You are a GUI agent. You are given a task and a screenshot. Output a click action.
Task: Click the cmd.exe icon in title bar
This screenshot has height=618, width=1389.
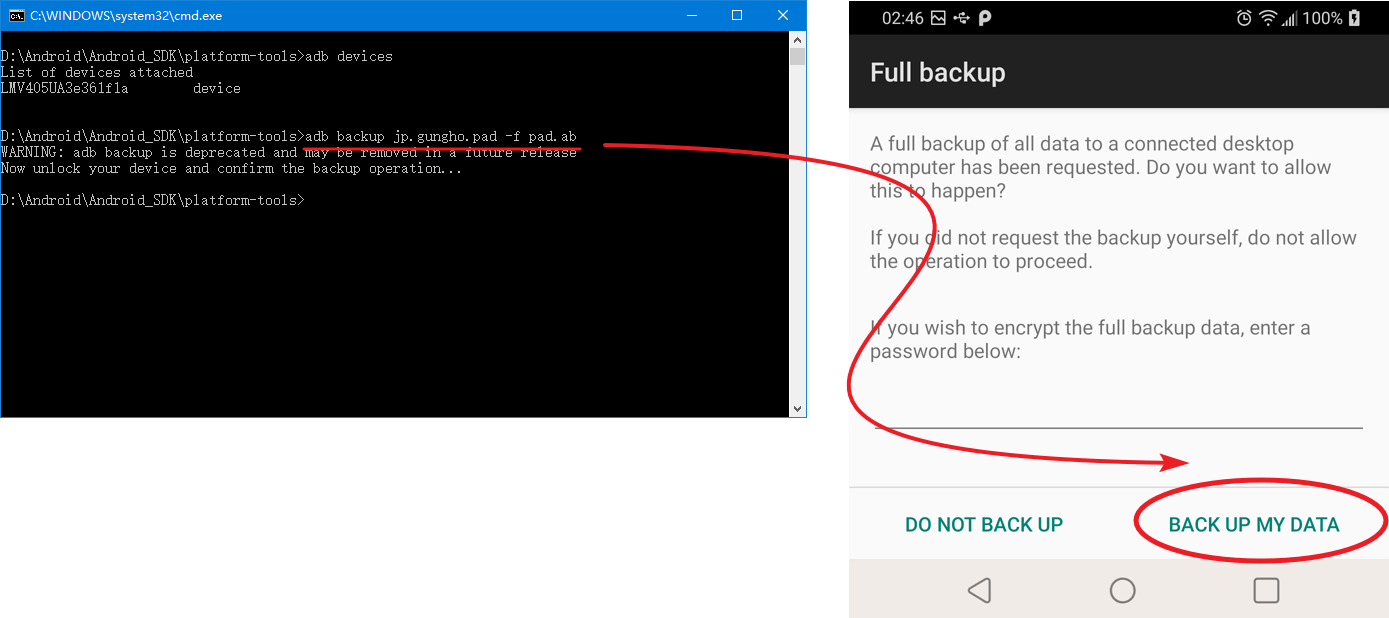[x=17, y=16]
